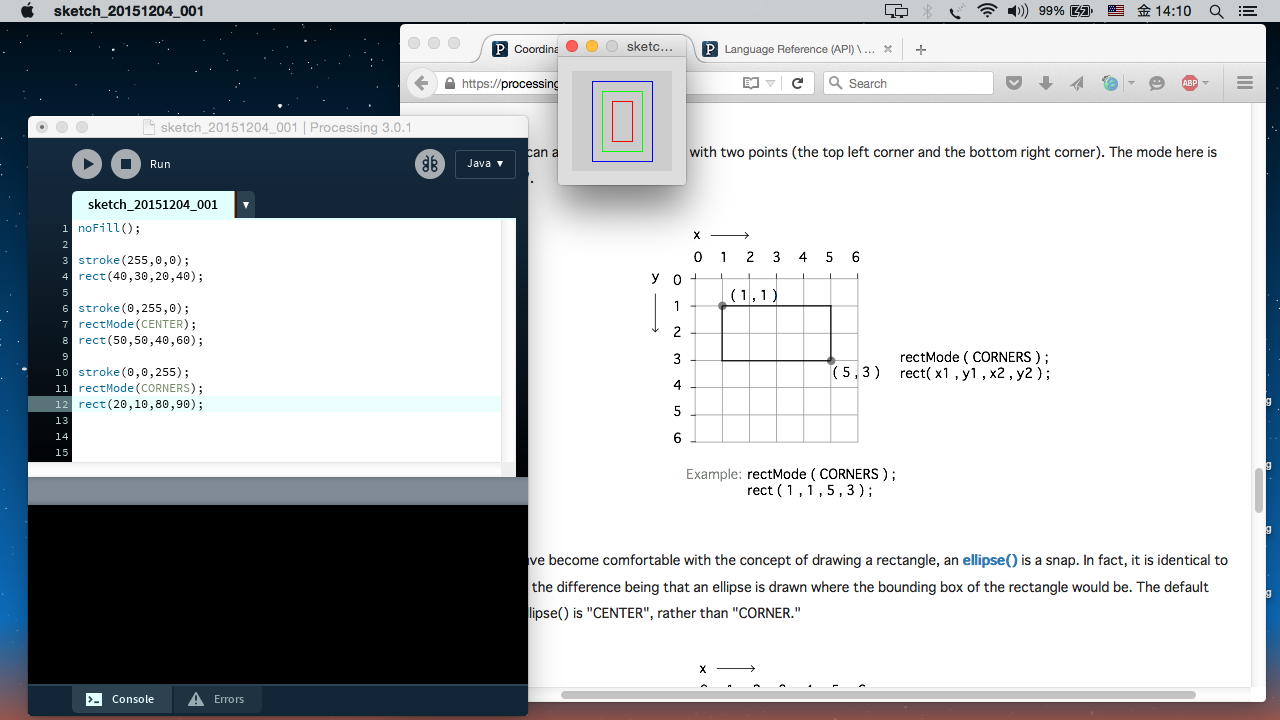The image size is (1280, 720).
Task: Open the Apple menu
Action: [28, 11]
